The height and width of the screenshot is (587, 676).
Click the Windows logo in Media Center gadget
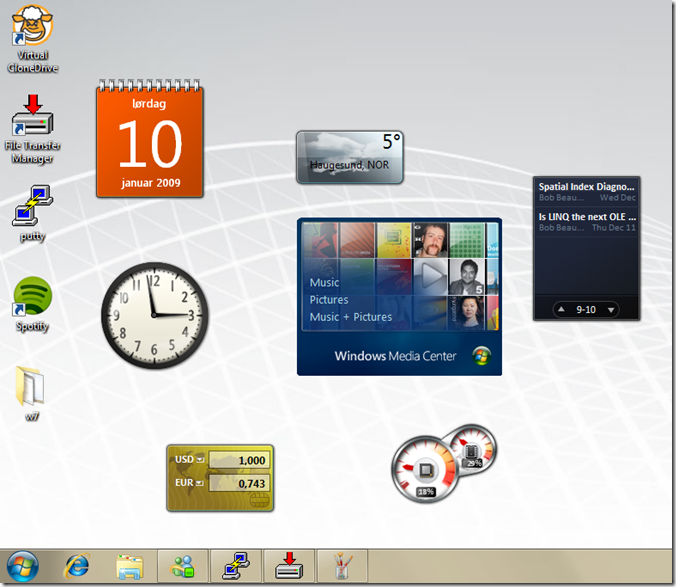[x=482, y=355]
